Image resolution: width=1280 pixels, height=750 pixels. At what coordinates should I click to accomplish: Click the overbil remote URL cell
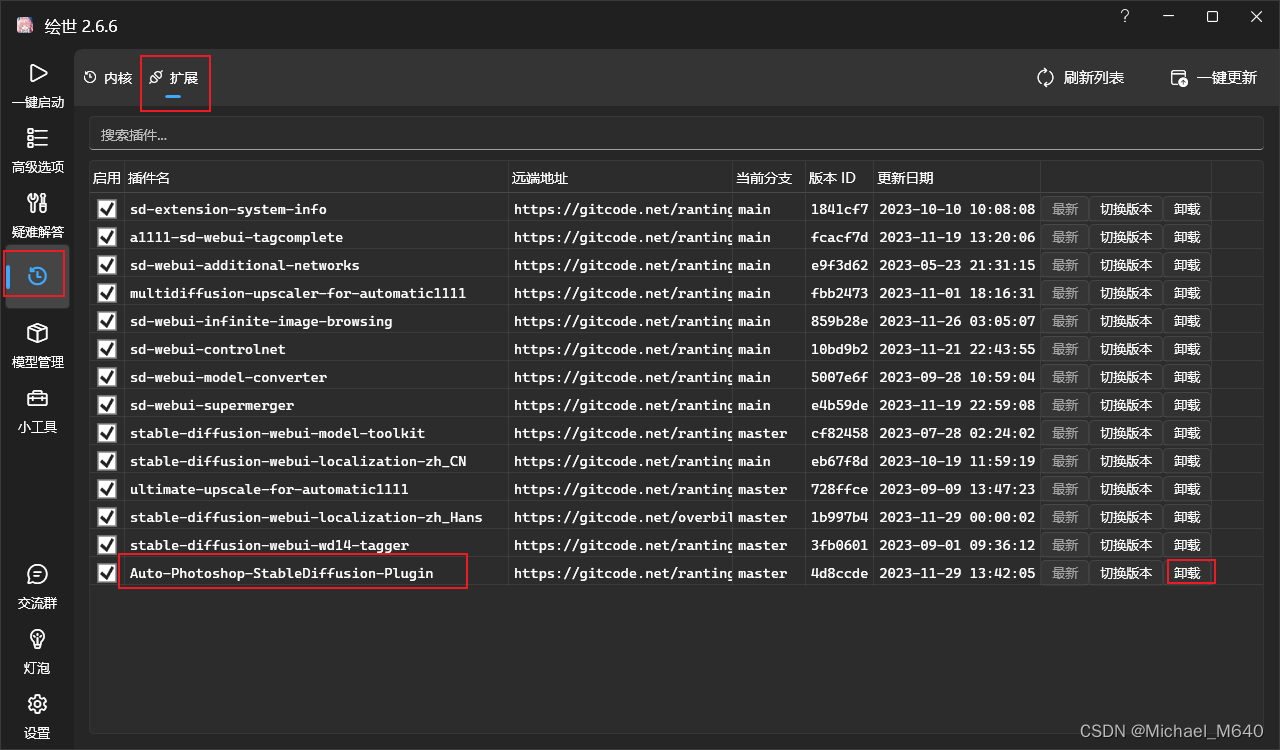pos(621,517)
